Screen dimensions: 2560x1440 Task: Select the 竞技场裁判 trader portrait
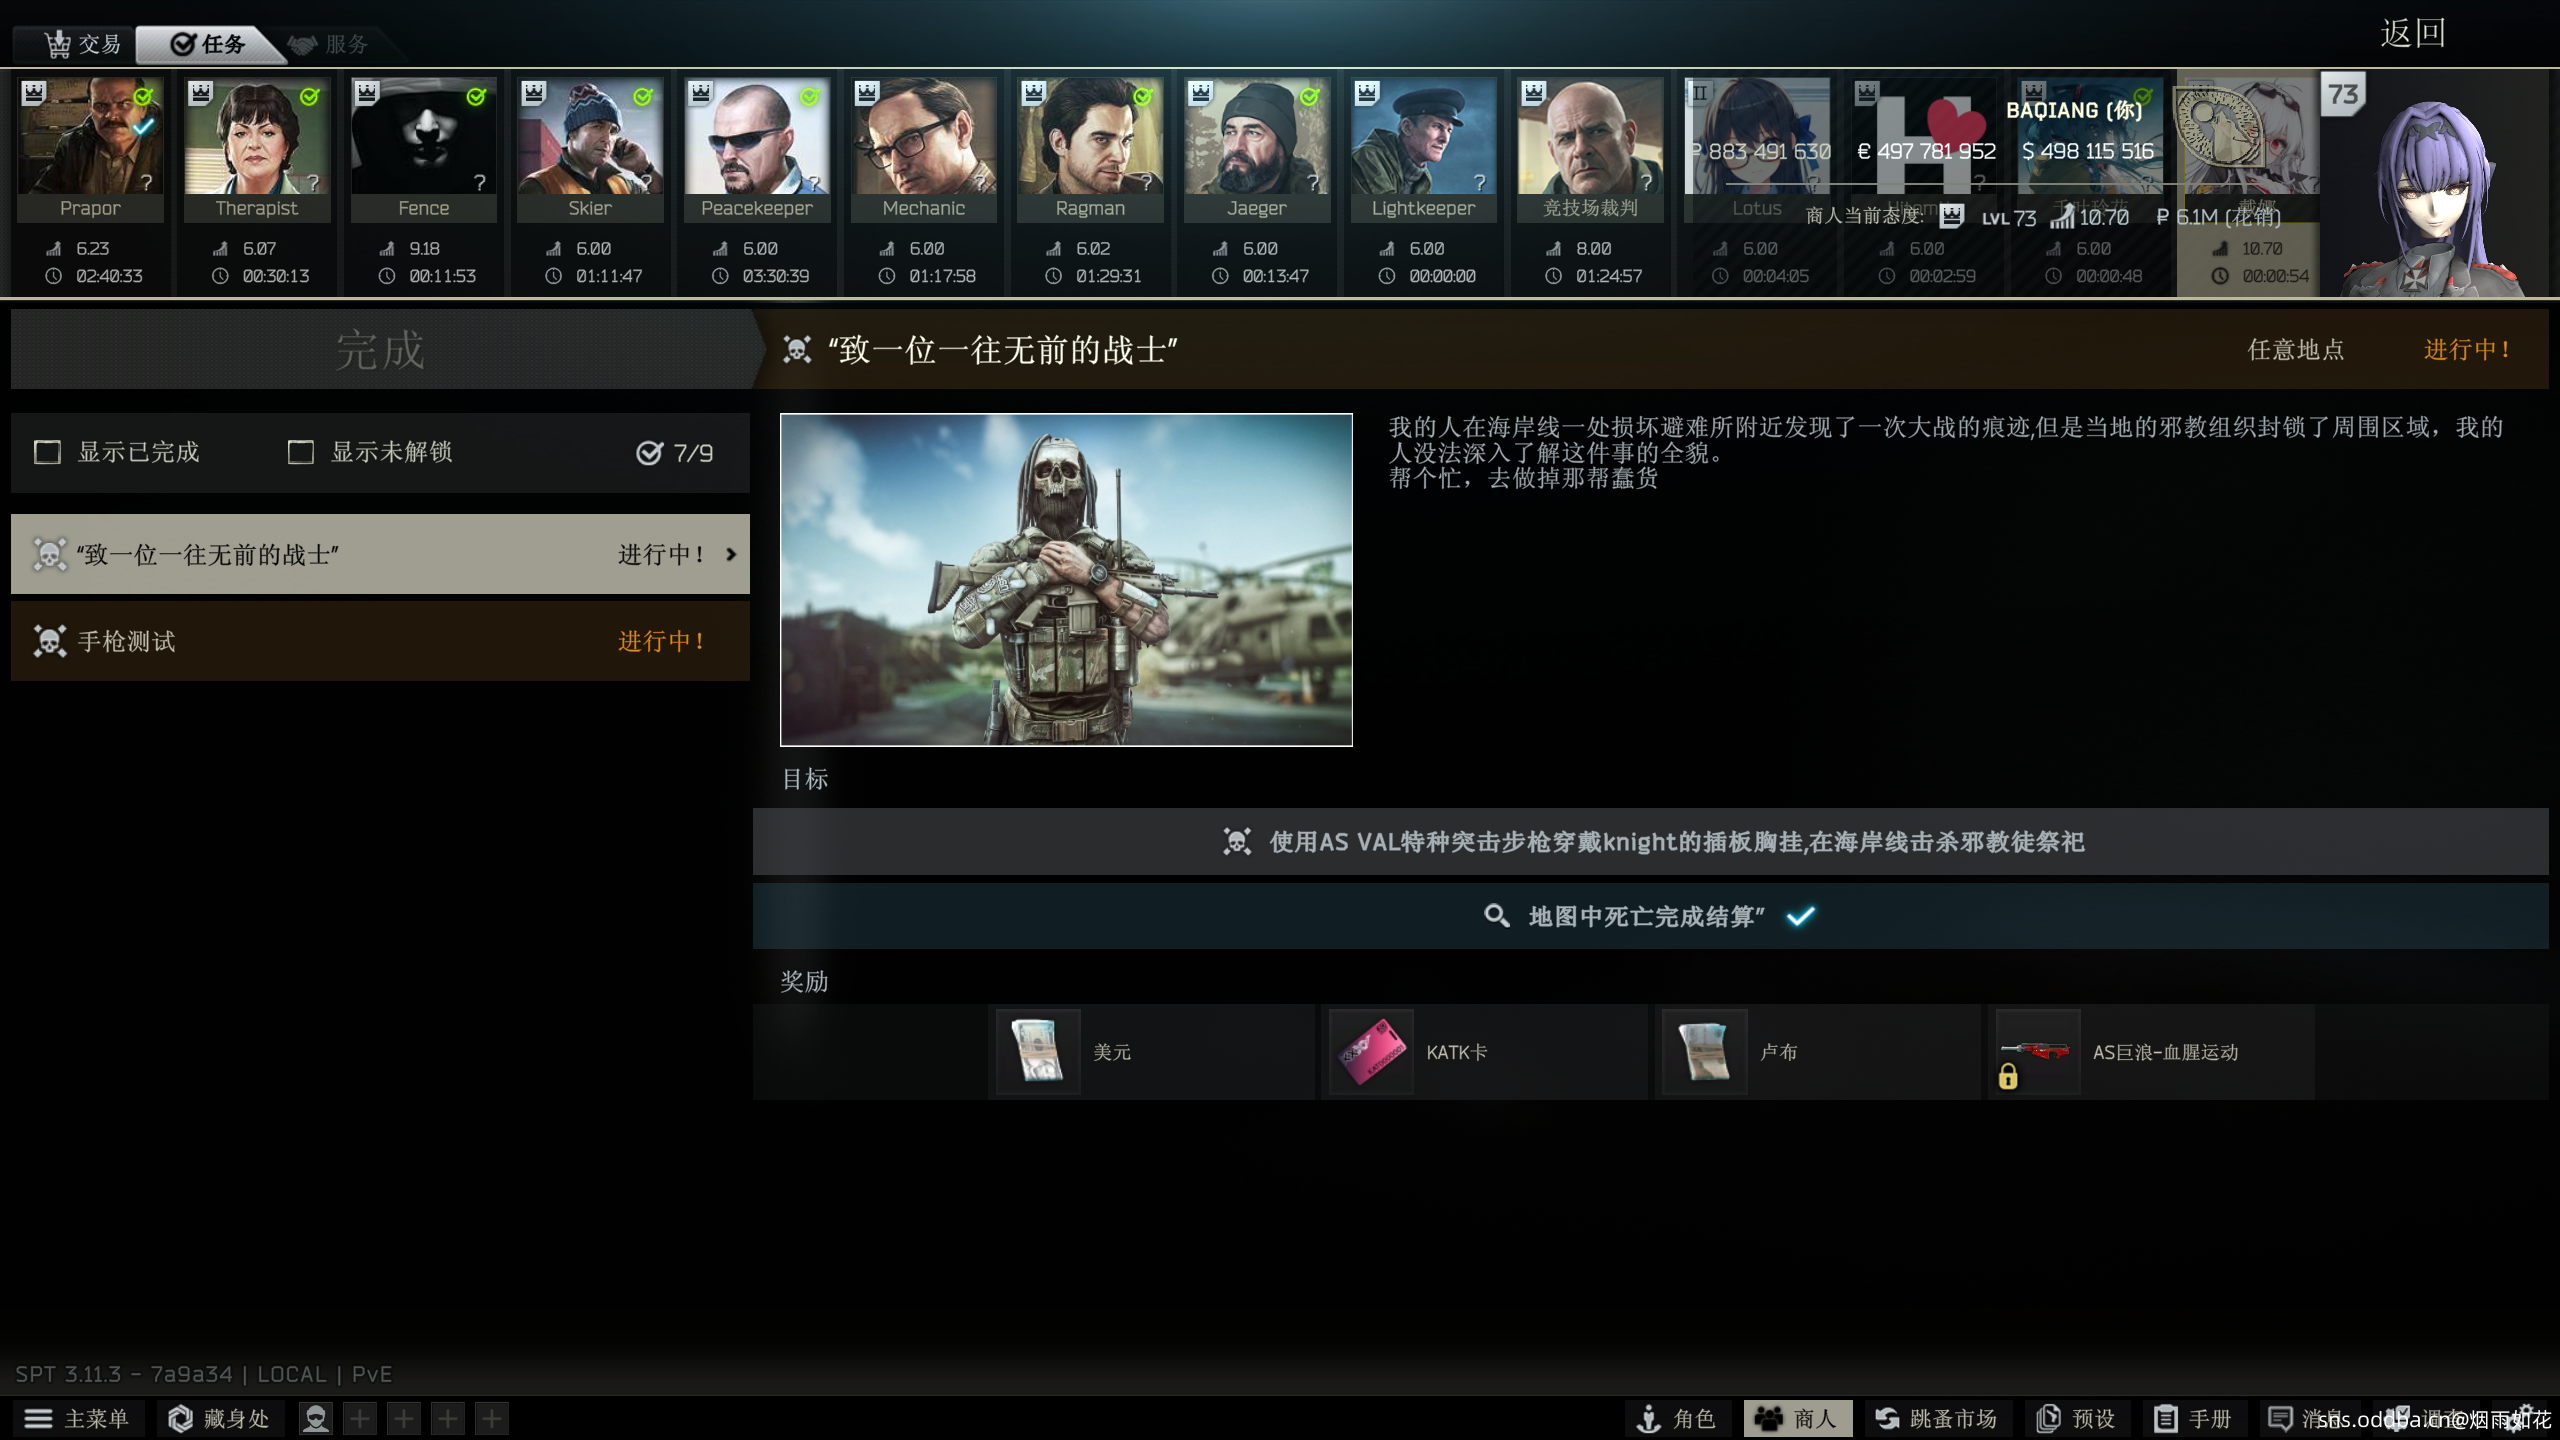(x=1590, y=137)
